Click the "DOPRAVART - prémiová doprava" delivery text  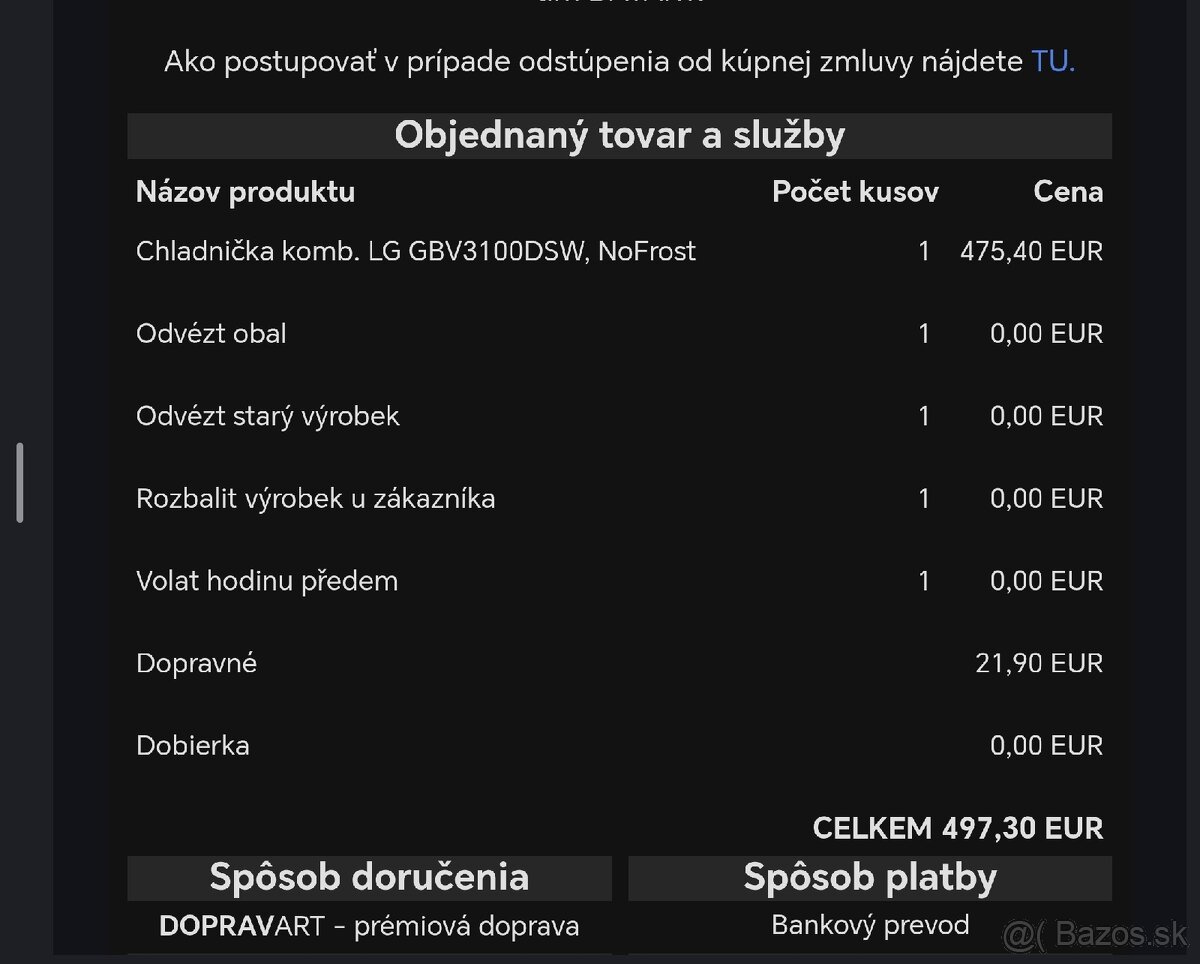coord(369,926)
